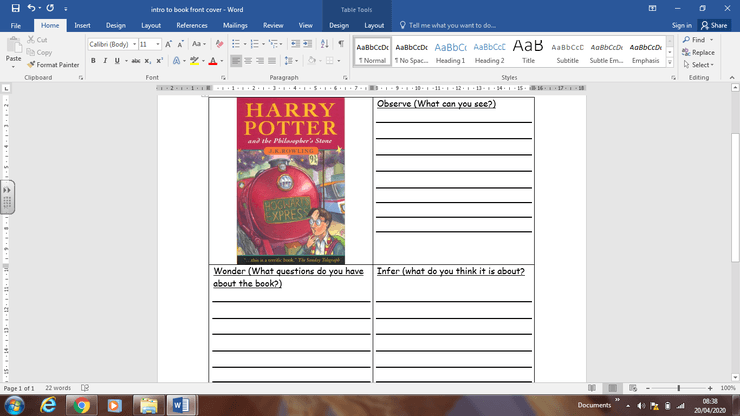The height and width of the screenshot is (416, 740).
Task: Apply superscript formatting
Action: [160, 60]
